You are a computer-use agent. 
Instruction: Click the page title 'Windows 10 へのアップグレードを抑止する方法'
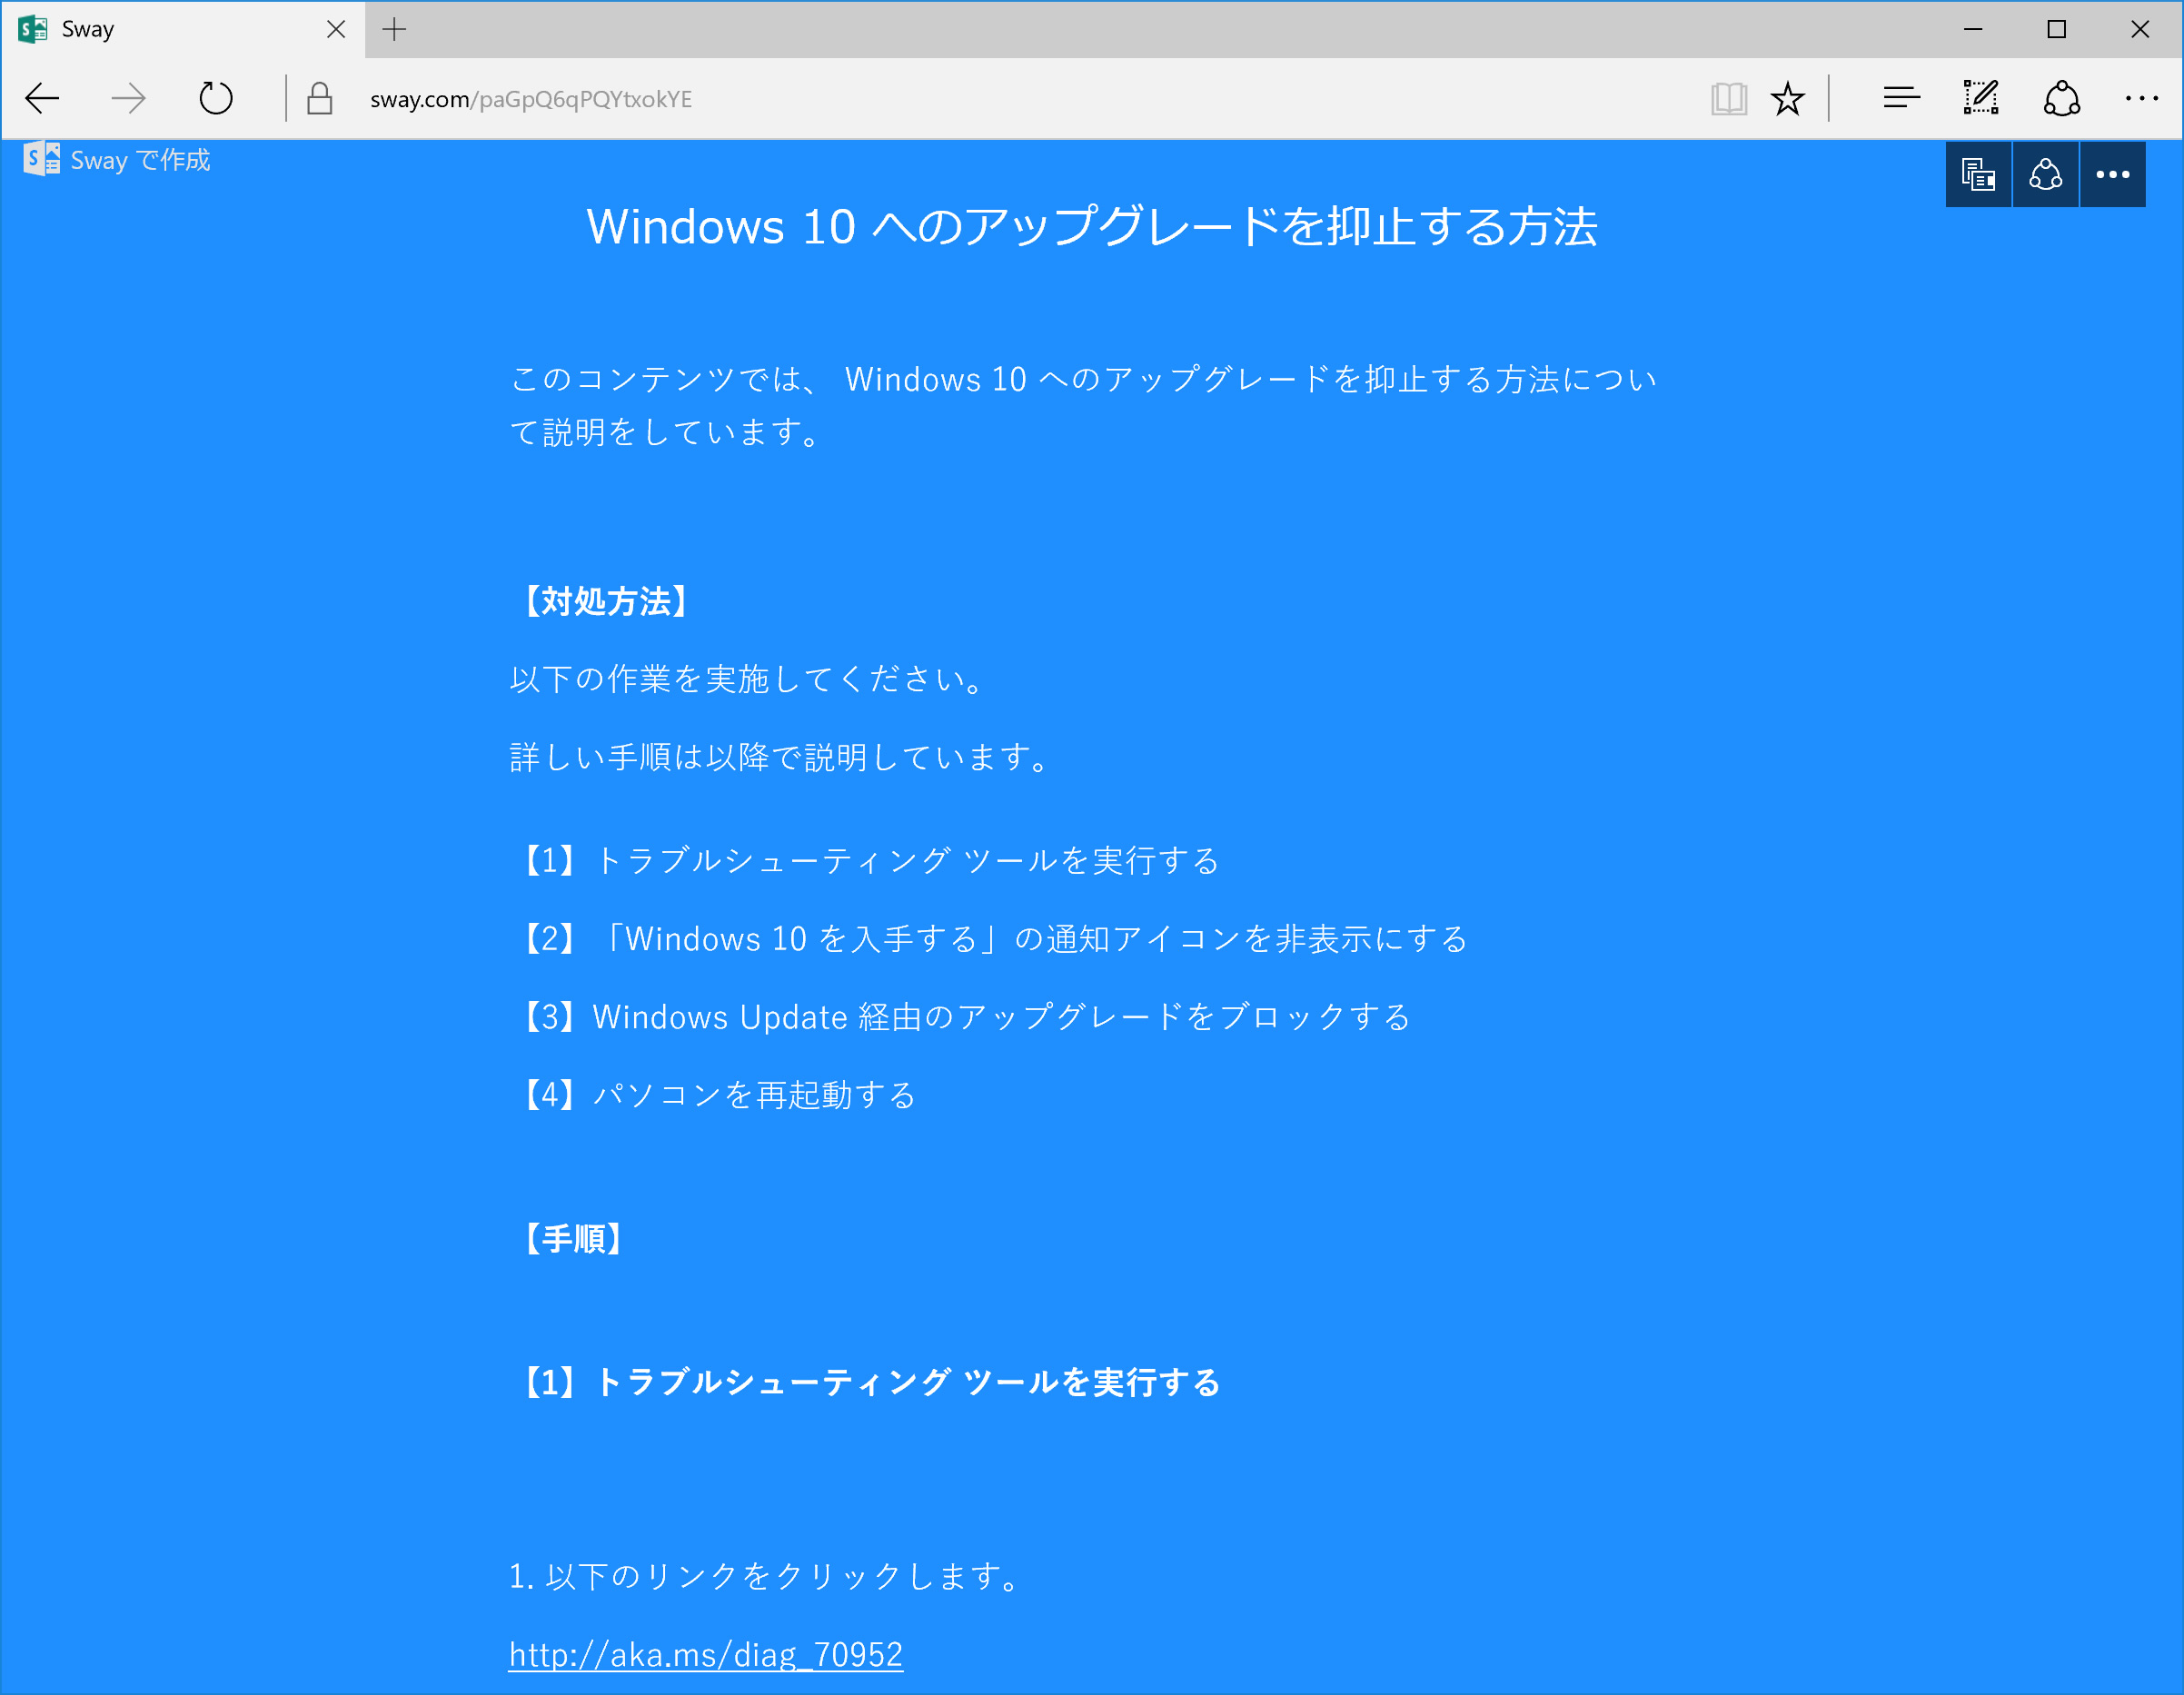[1092, 226]
